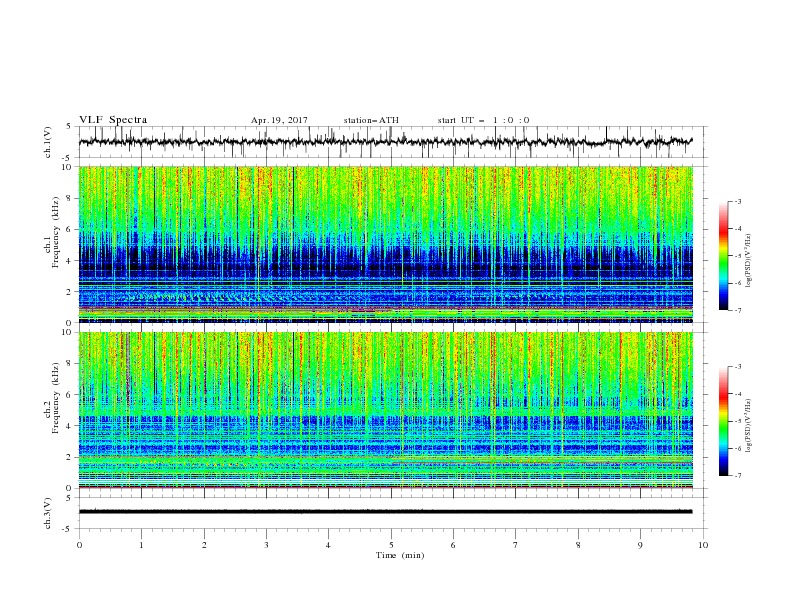Click the 'station=ATH' label
The height and width of the screenshot is (612, 792).
(x=371, y=120)
